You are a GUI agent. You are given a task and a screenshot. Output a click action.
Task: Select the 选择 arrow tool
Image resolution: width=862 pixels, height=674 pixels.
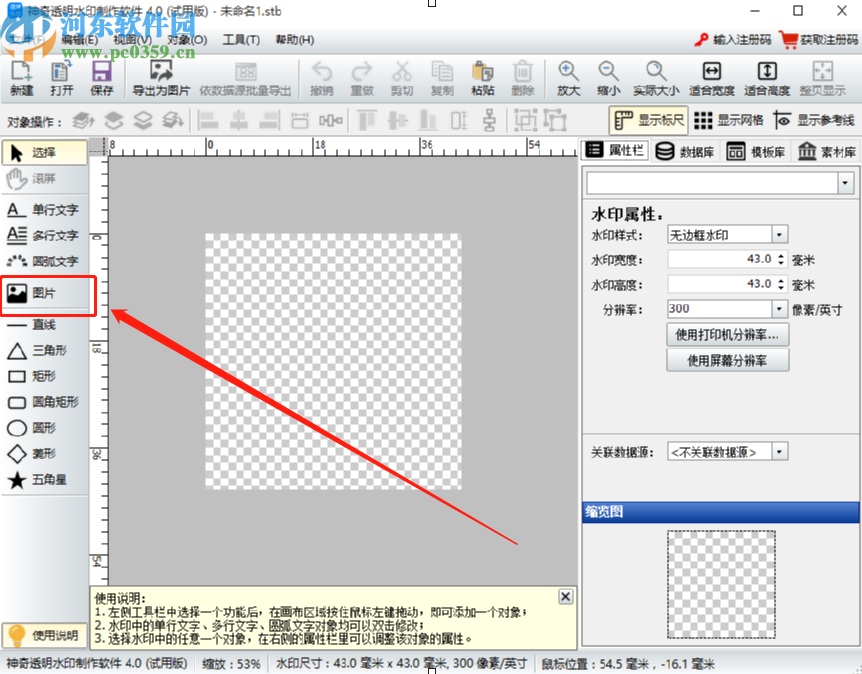[x=45, y=152]
